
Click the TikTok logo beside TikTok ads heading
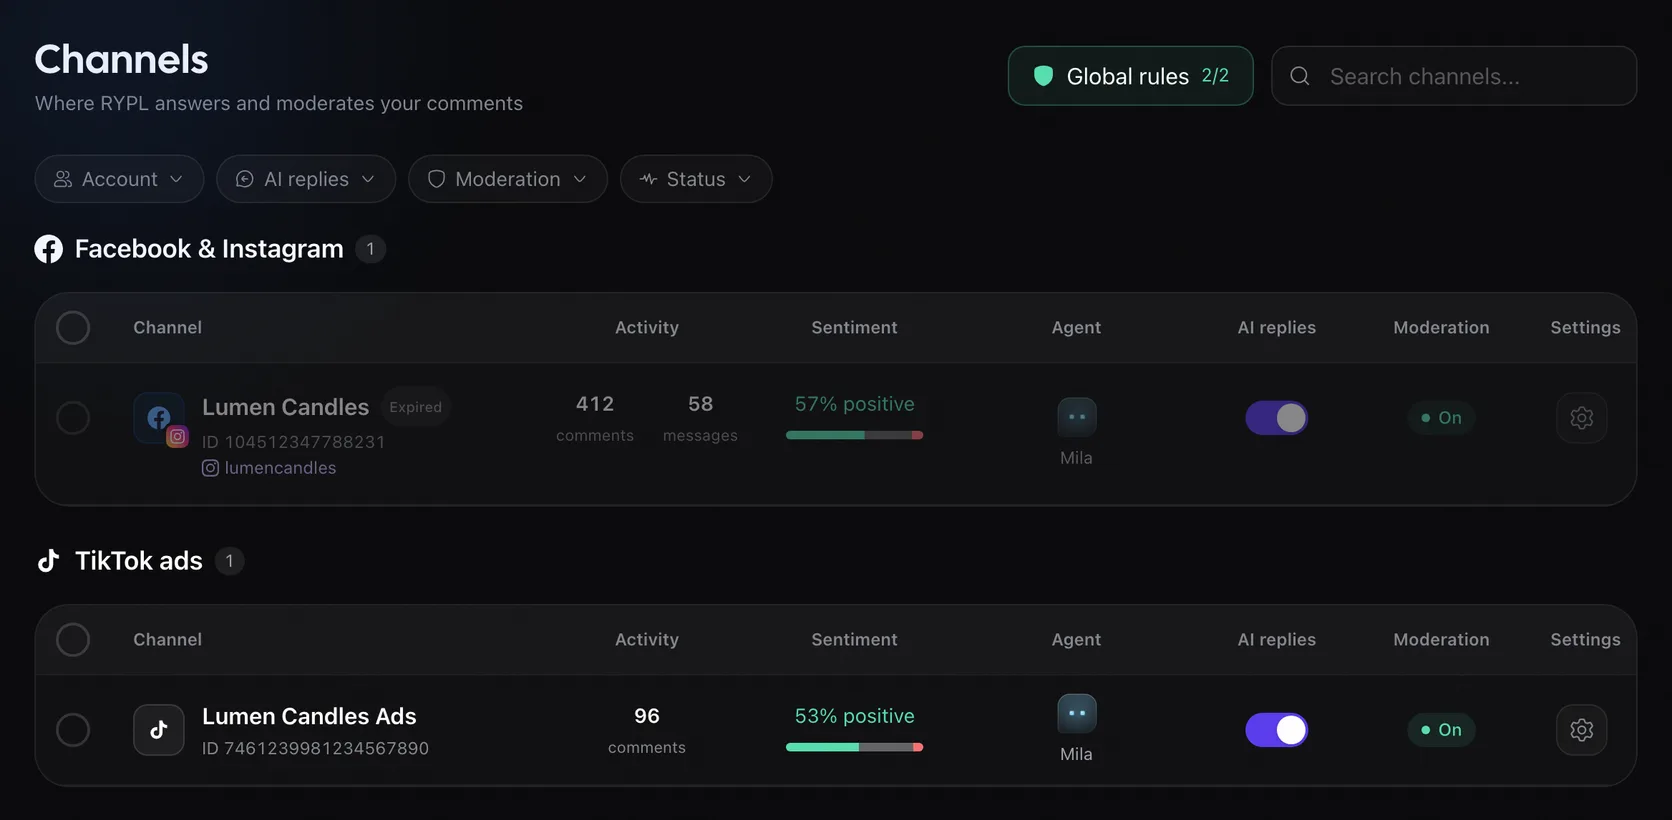pyautogui.click(x=48, y=561)
